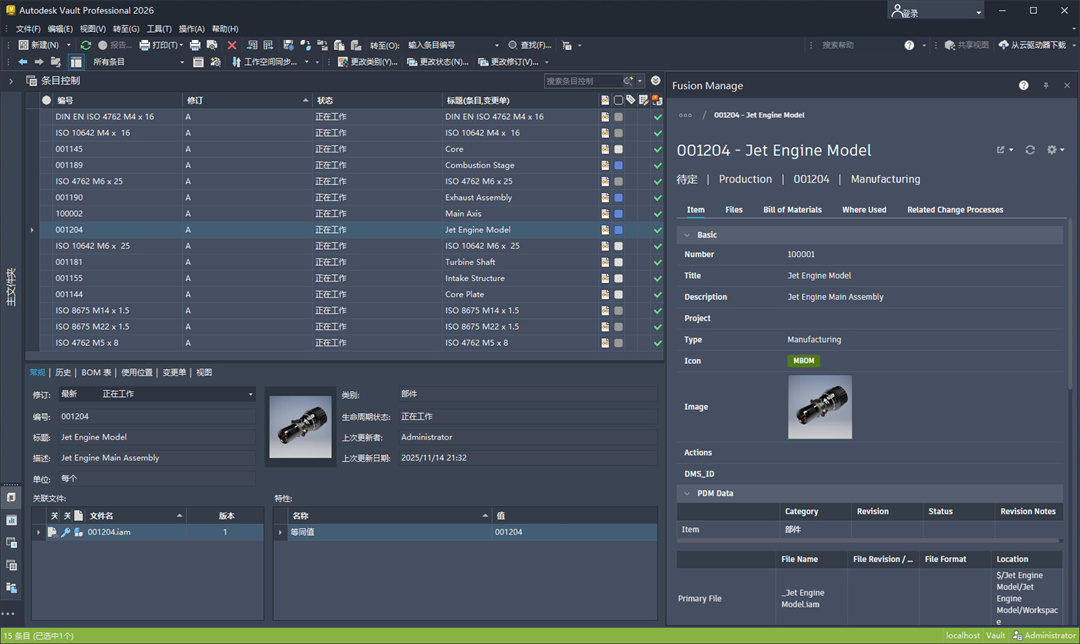Screen dimensions: 1080x644
Task: Click the red X delete icon in the toolbar
Action: (x=232, y=45)
